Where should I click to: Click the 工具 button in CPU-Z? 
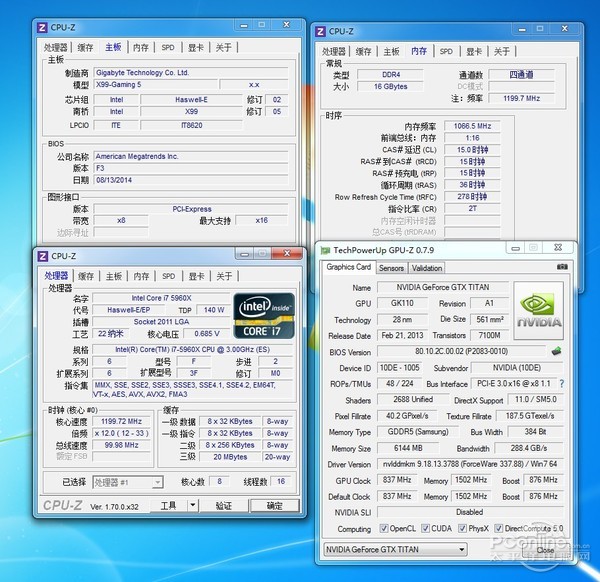[168, 505]
